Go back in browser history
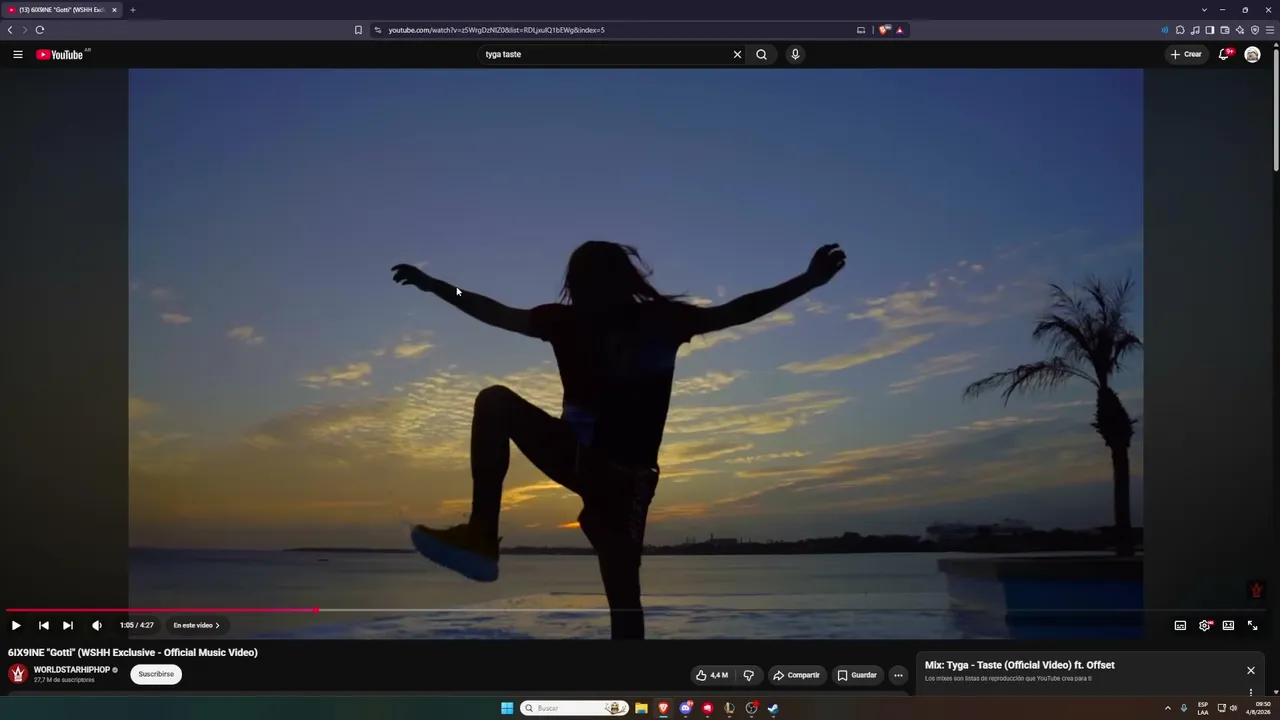1280x720 pixels. (10, 30)
